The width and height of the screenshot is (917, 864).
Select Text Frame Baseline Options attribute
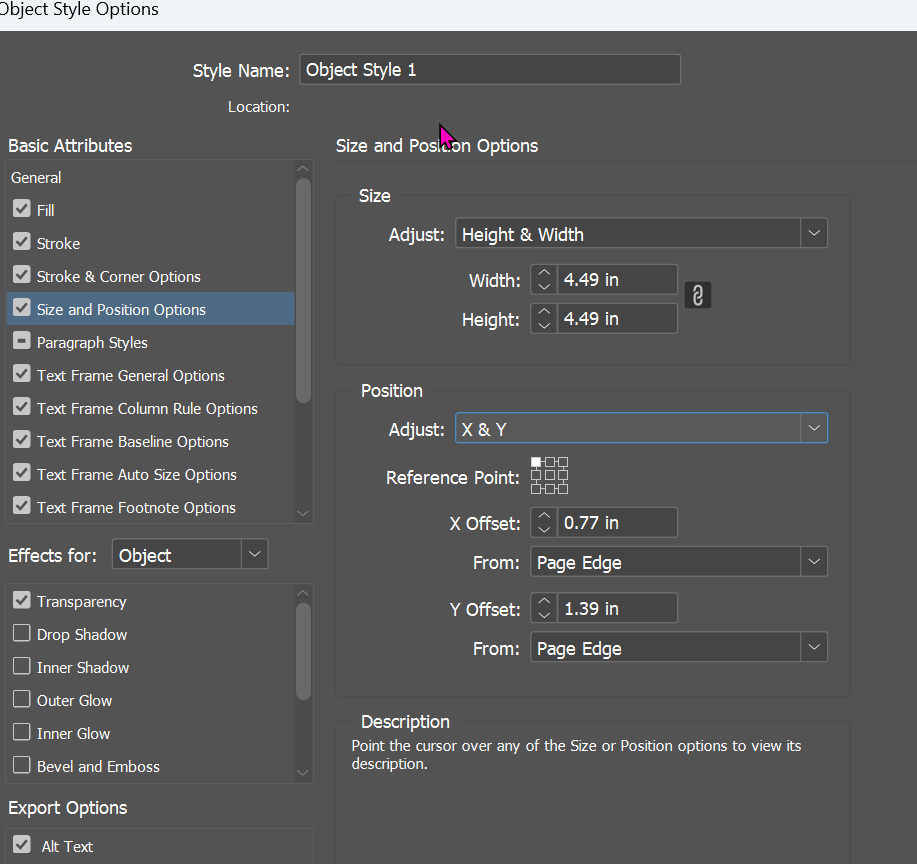click(130, 440)
